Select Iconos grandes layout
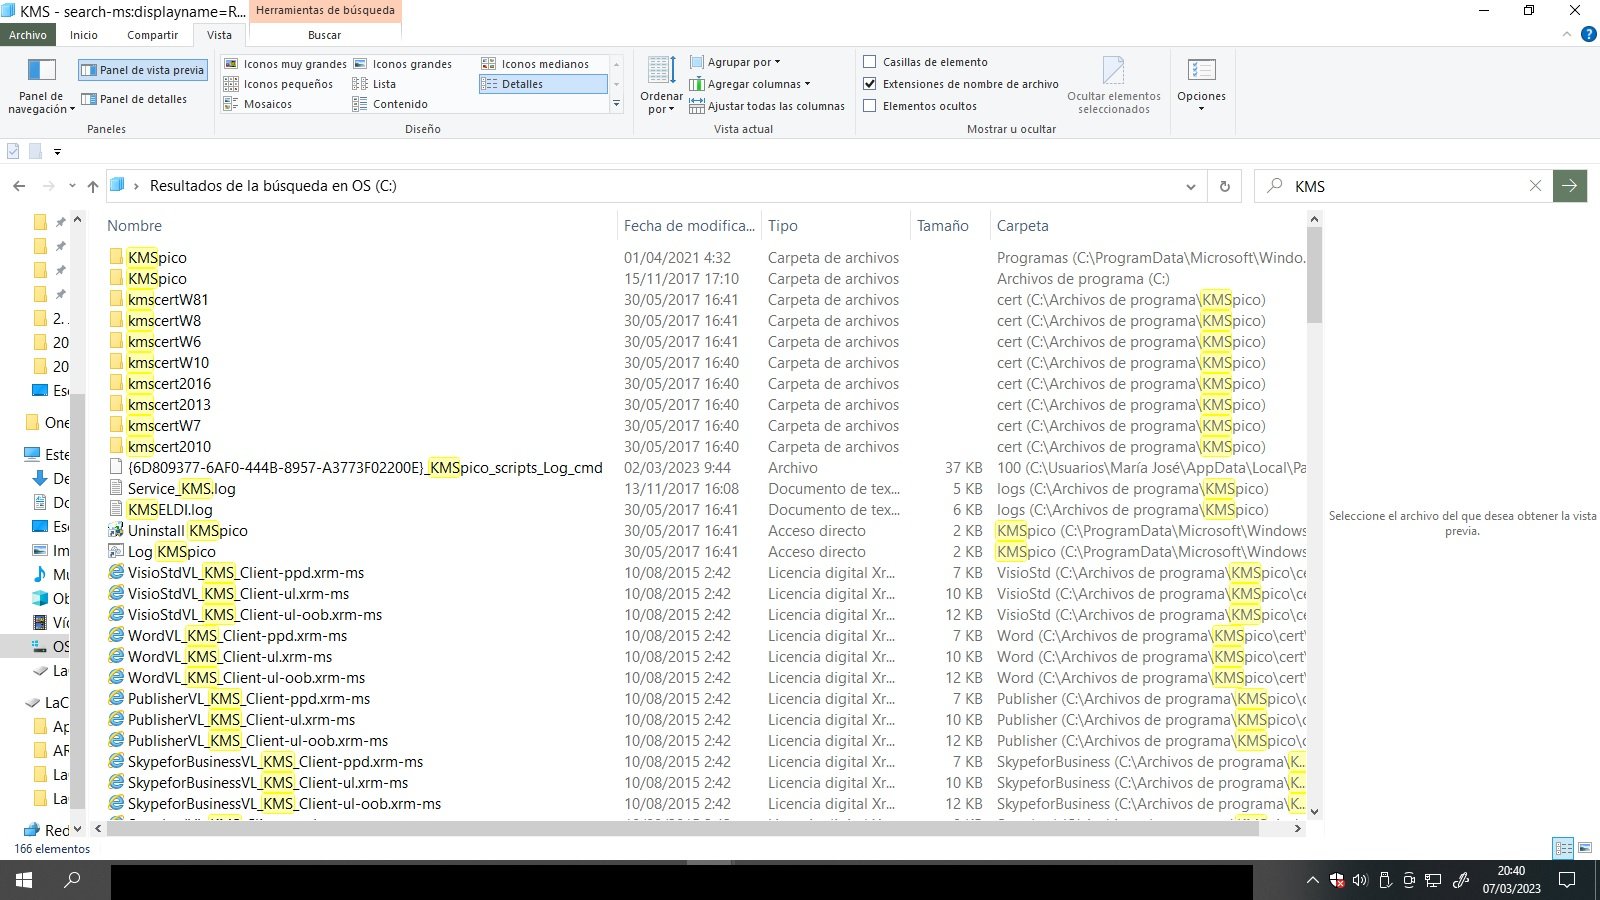Image resolution: width=1600 pixels, height=900 pixels. pos(403,64)
